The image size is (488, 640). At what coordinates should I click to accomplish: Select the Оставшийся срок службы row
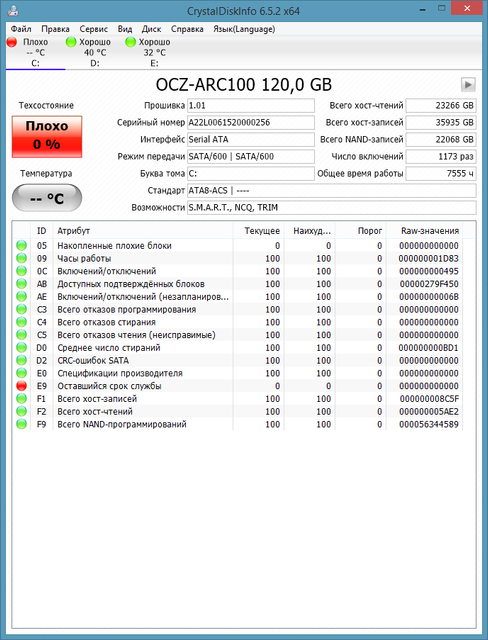[x=238, y=386]
